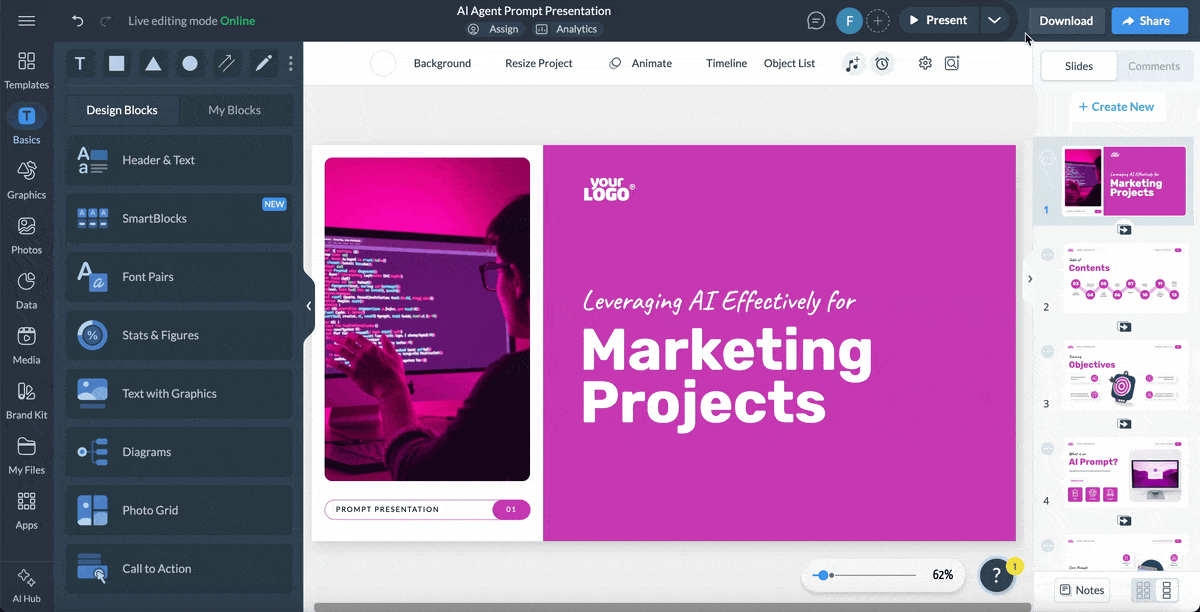Open Header & Text design block
Image resolution: width=1200 pixels, height=612 pixels.
coord(180,160)
